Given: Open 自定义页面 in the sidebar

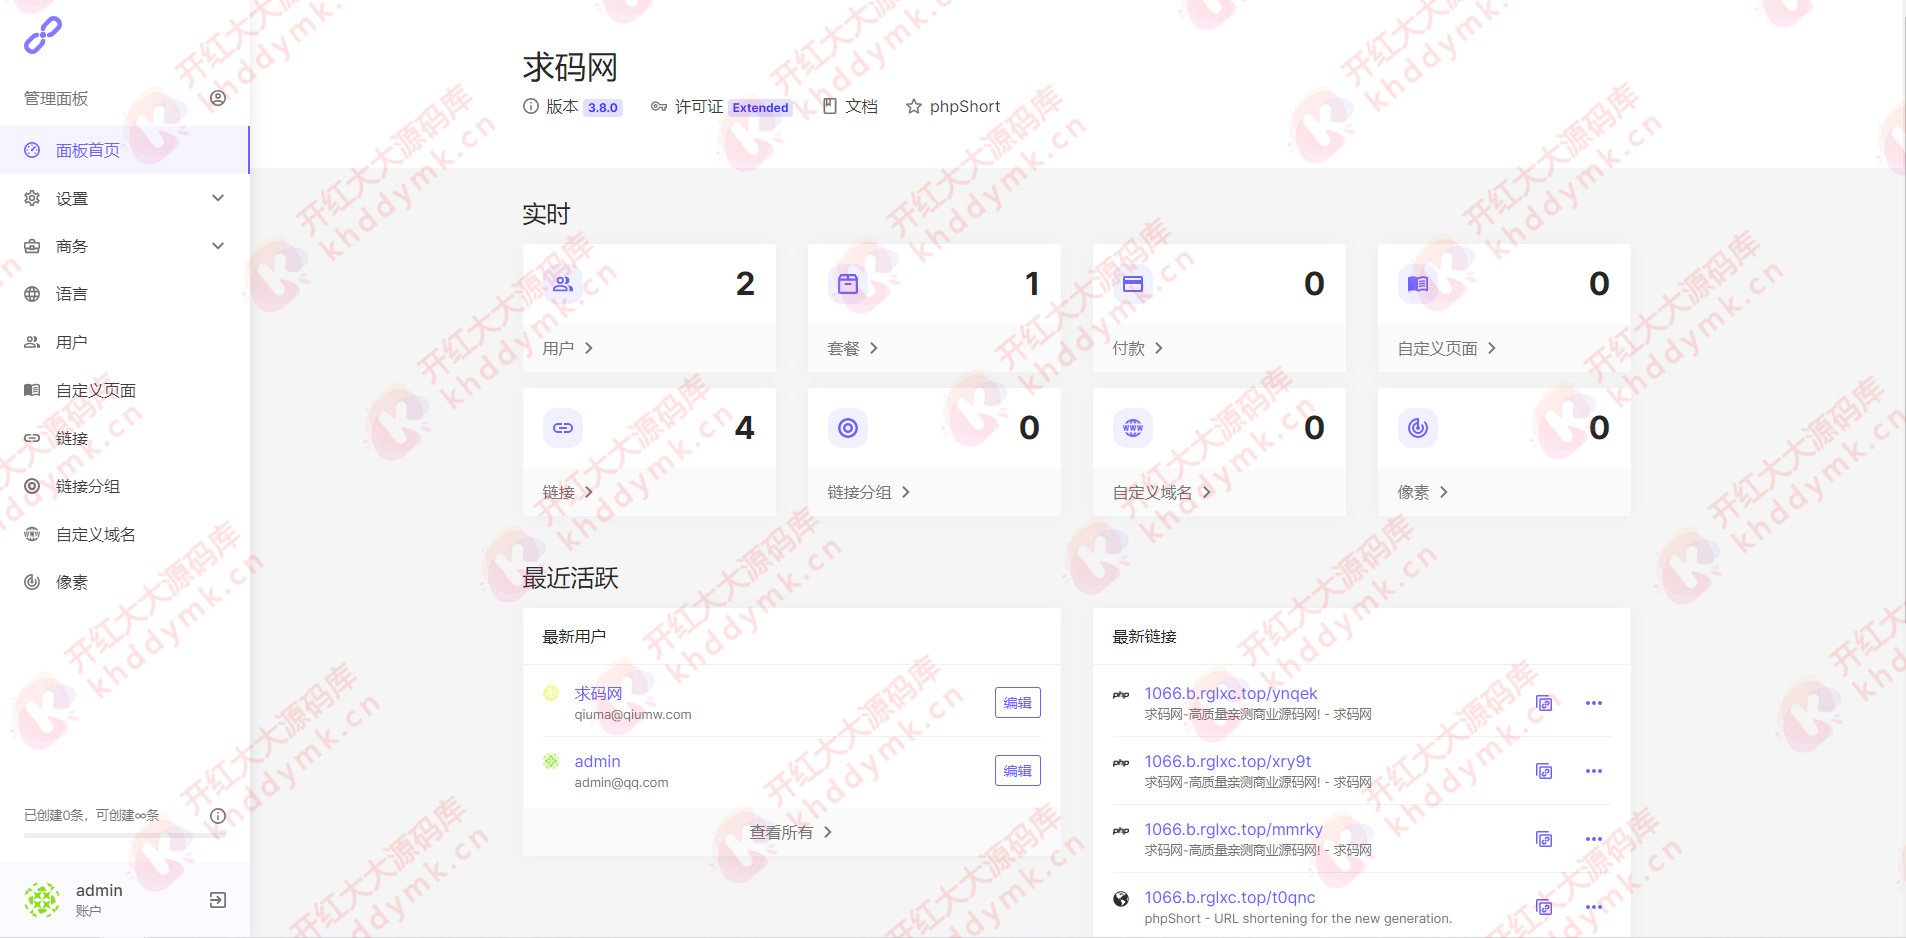Looking at the screenshot, I should click(124, 390).
